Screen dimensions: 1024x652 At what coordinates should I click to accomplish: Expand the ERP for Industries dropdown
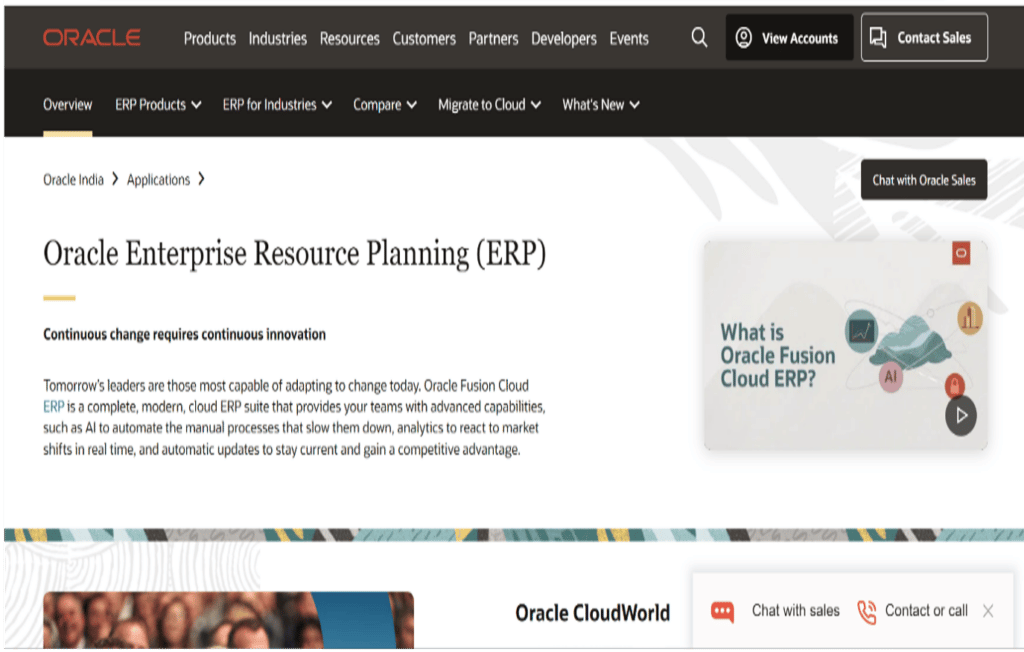click(277, 105)
